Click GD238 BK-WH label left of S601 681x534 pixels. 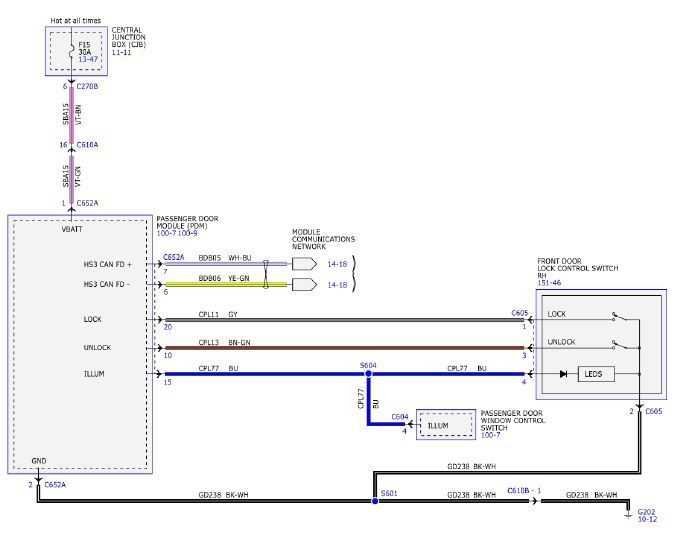click(223, 494)
